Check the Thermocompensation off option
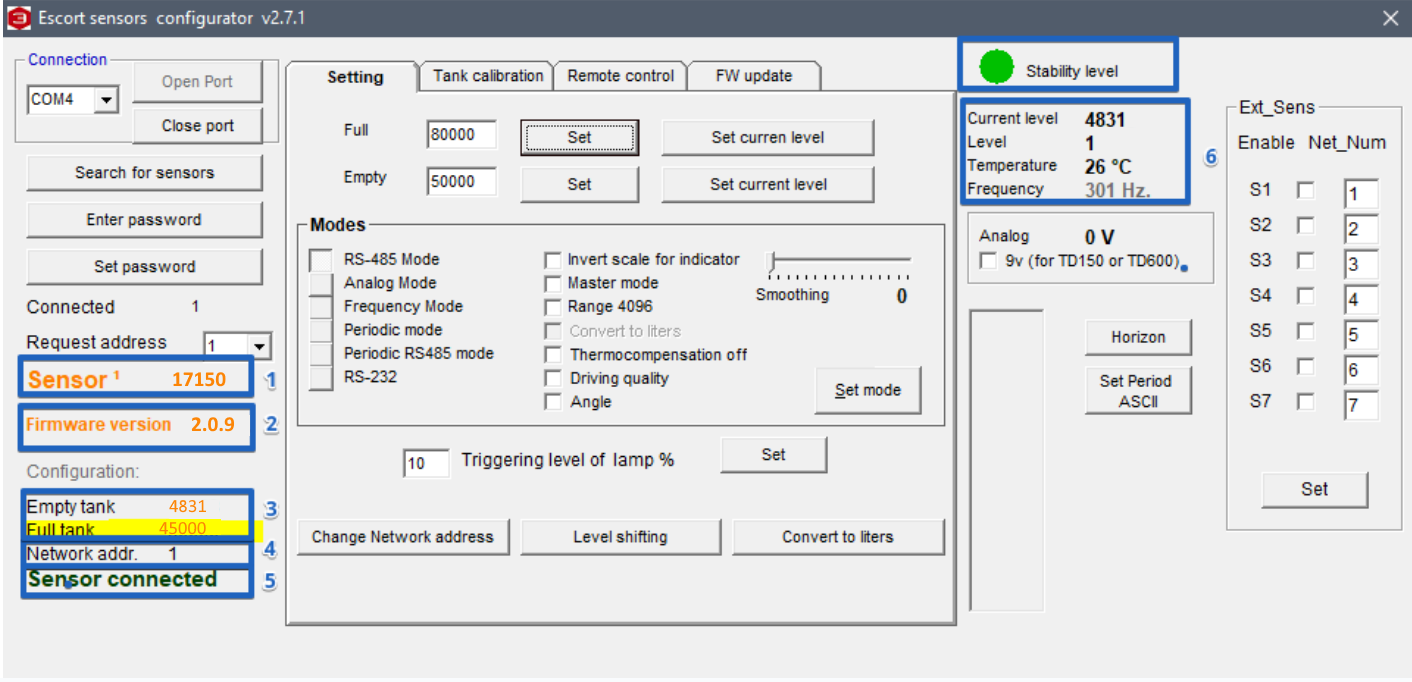The height and width of the screenshot is (682, 1412). pos(552,355)
